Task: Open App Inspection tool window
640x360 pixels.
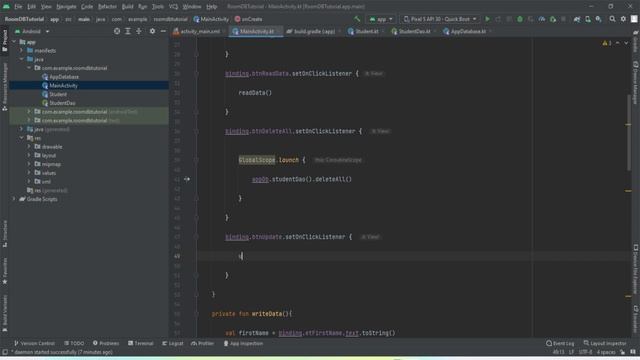Action: coord(243,343)
